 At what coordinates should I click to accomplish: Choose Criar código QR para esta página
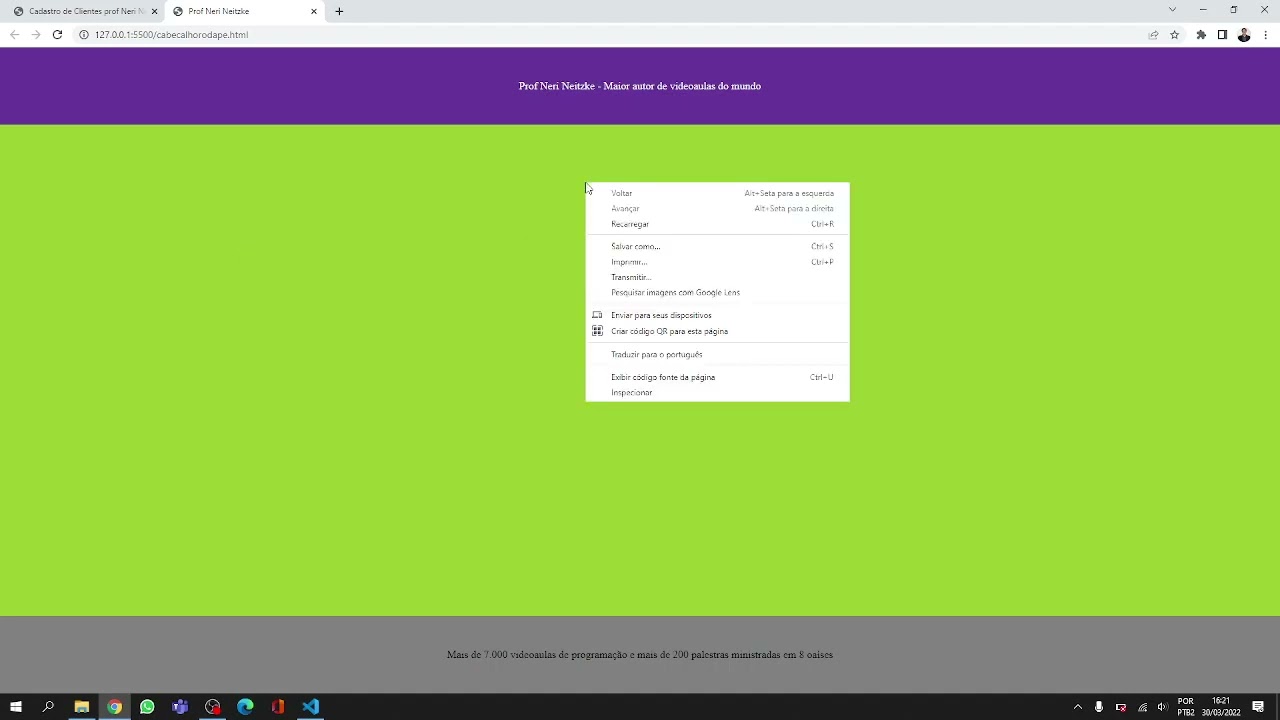(717, 331)
